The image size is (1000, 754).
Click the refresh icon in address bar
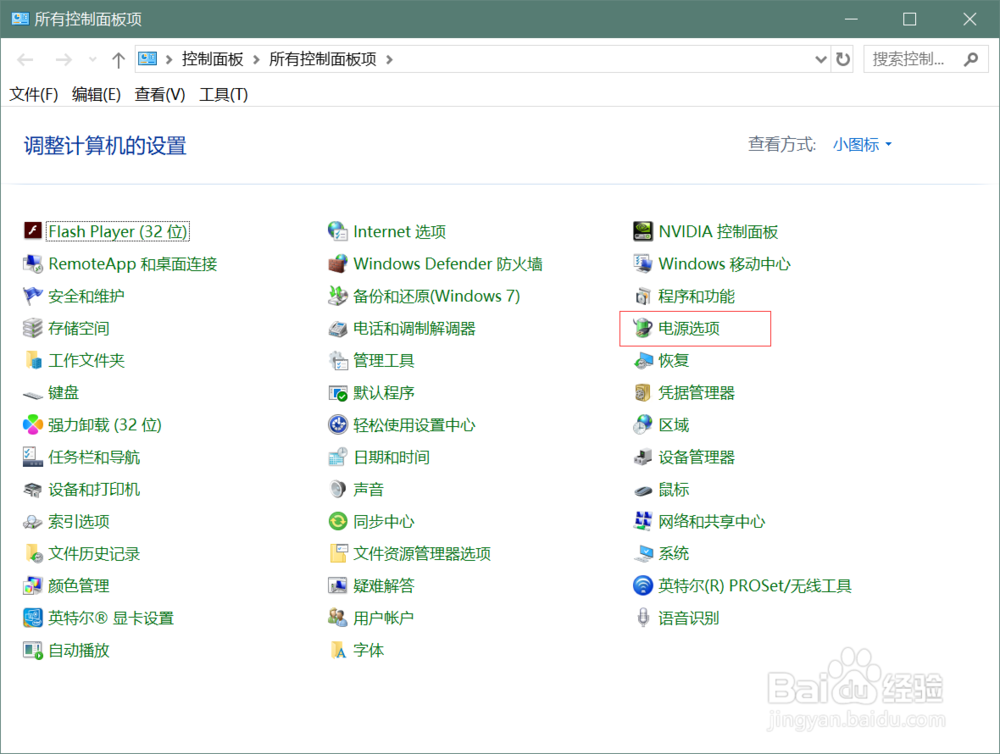point(842,59)
